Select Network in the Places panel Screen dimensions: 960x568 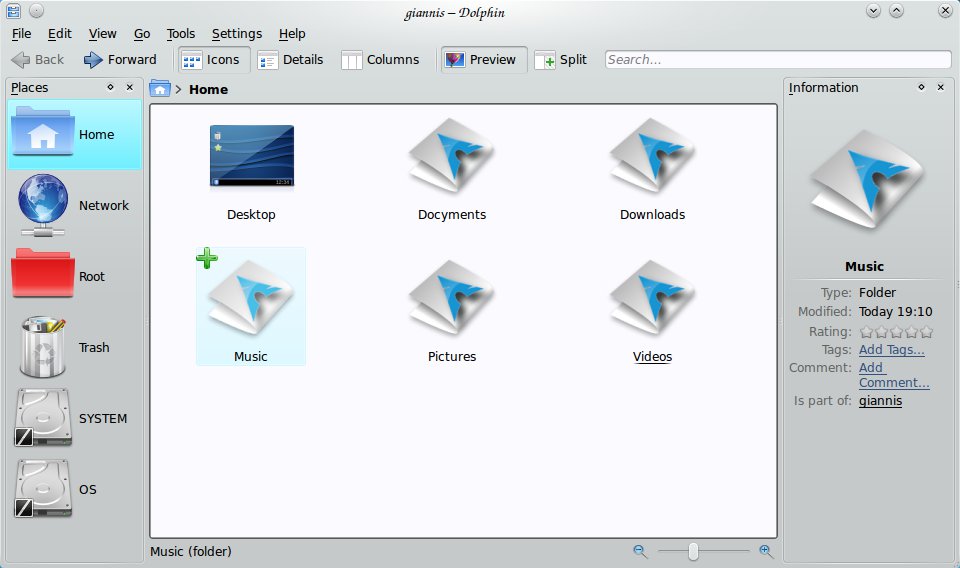point(74,206)
